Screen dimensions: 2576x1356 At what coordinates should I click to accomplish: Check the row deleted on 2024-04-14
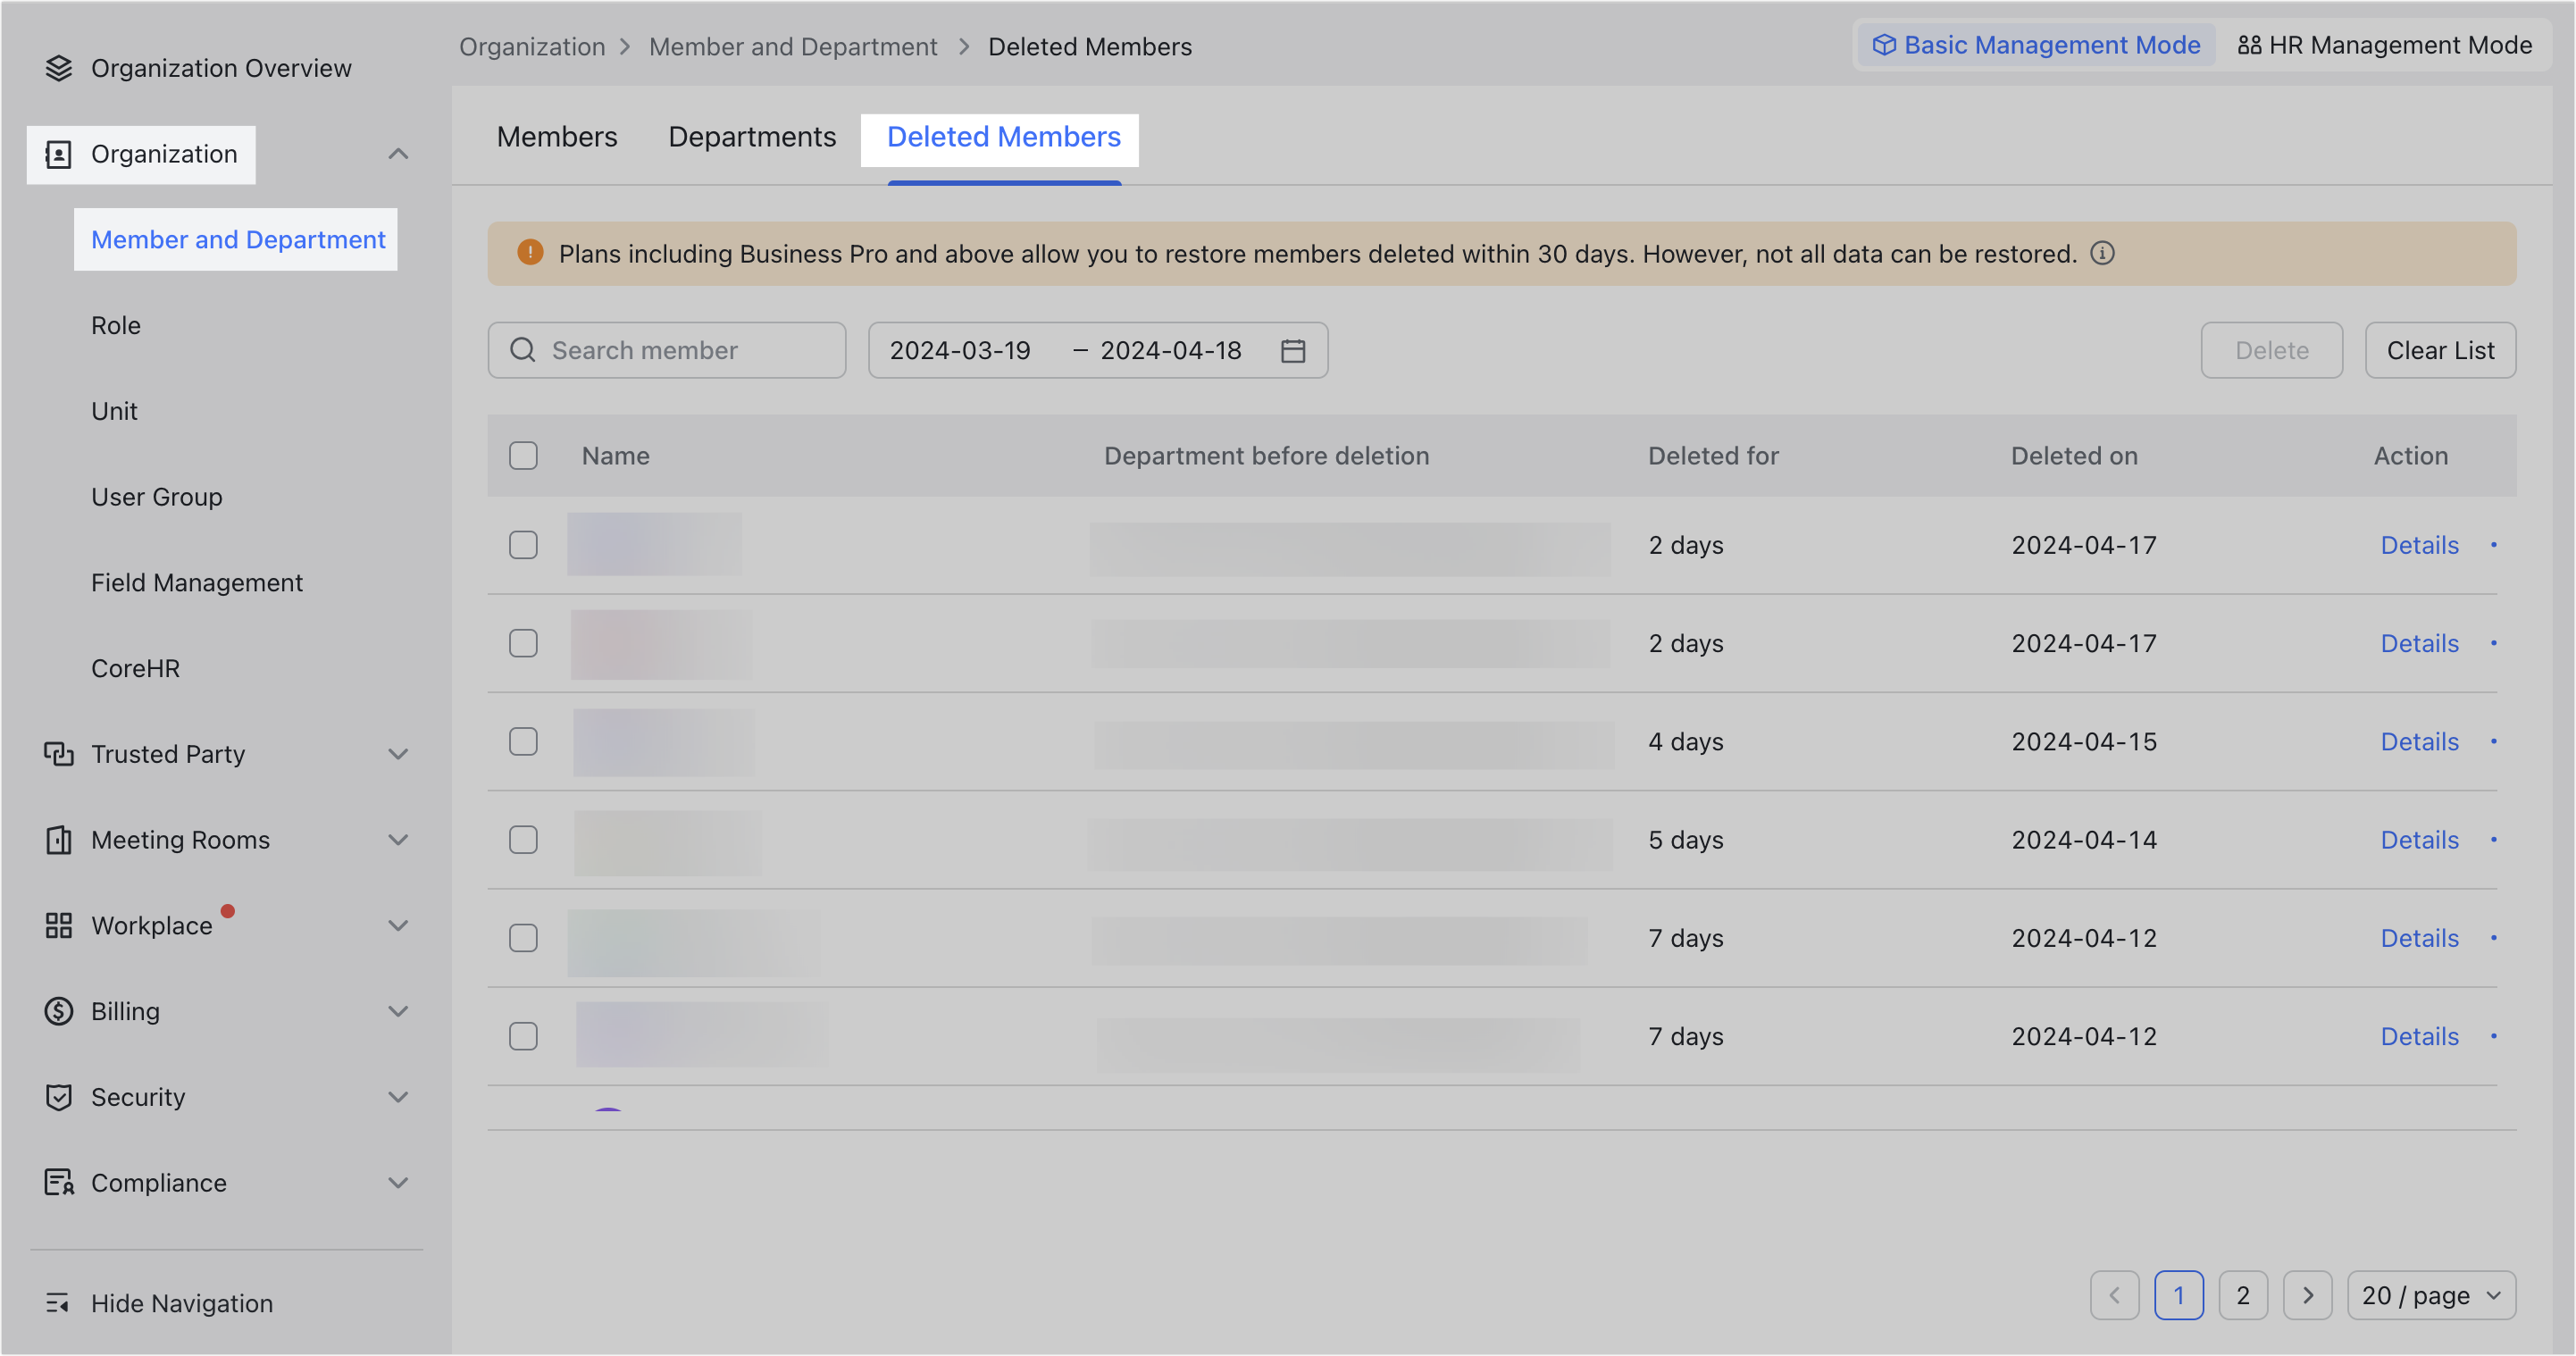[x=523, y=840]
